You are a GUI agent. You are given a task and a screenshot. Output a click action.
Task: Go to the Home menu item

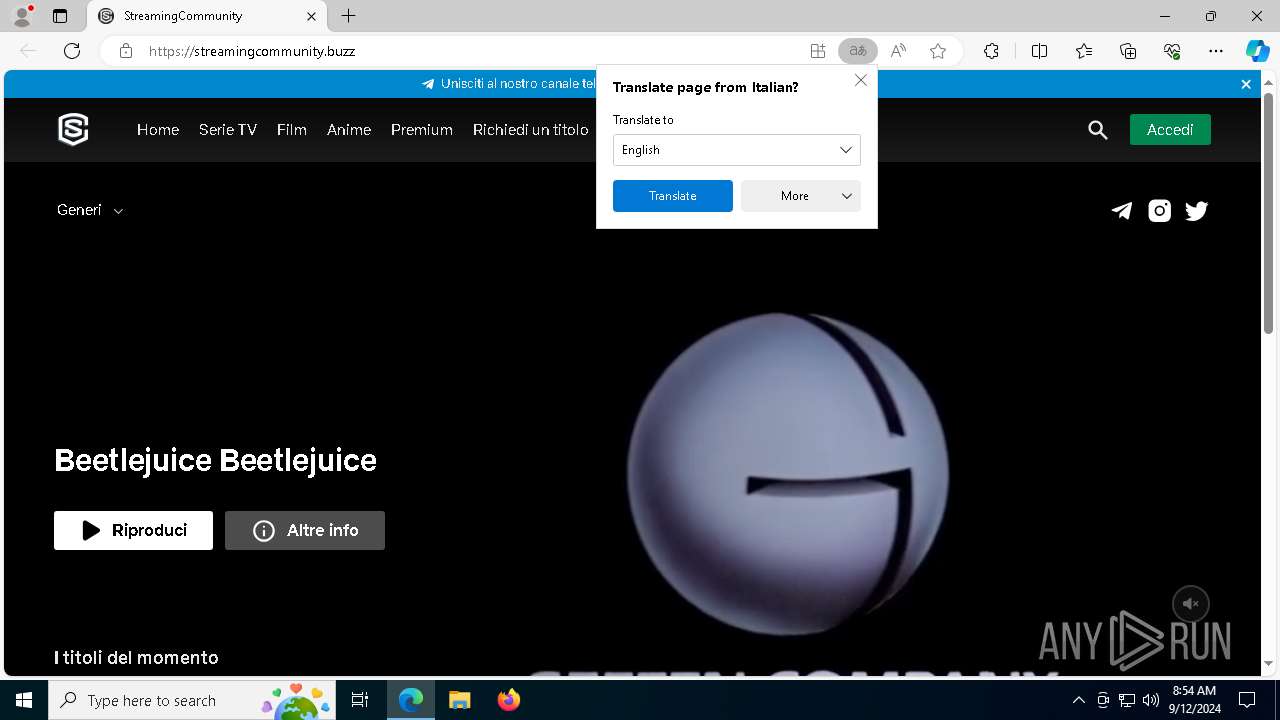click(x=158, y=130)
